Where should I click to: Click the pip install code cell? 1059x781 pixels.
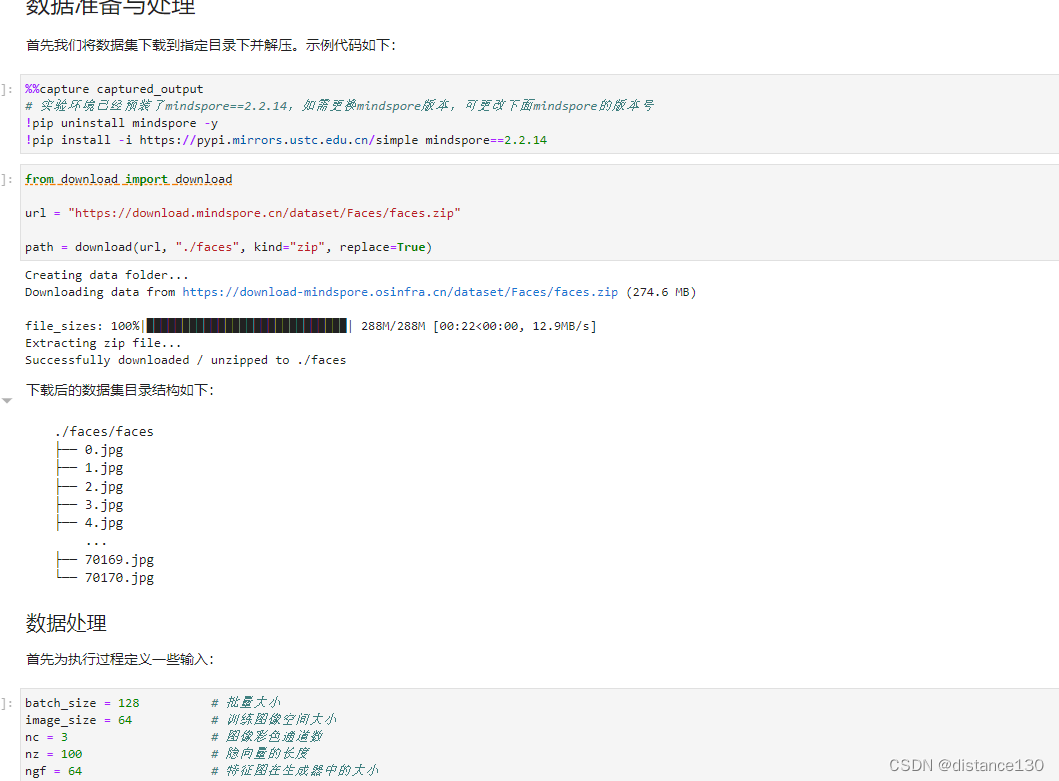540,114
